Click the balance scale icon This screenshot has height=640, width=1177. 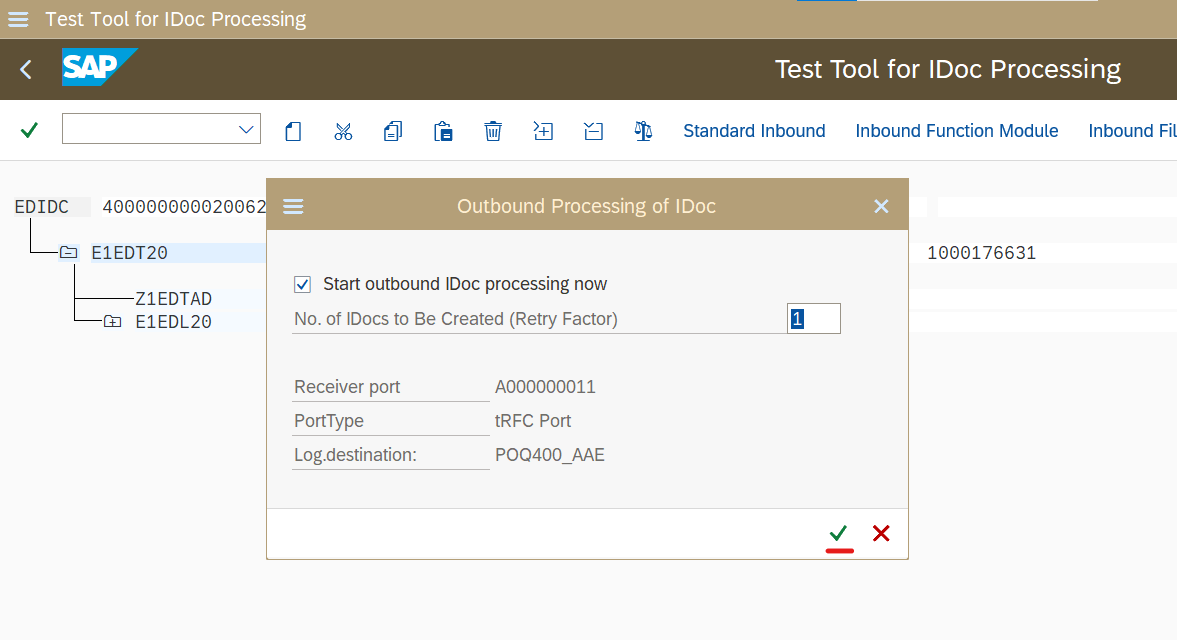tap(643, 131)
